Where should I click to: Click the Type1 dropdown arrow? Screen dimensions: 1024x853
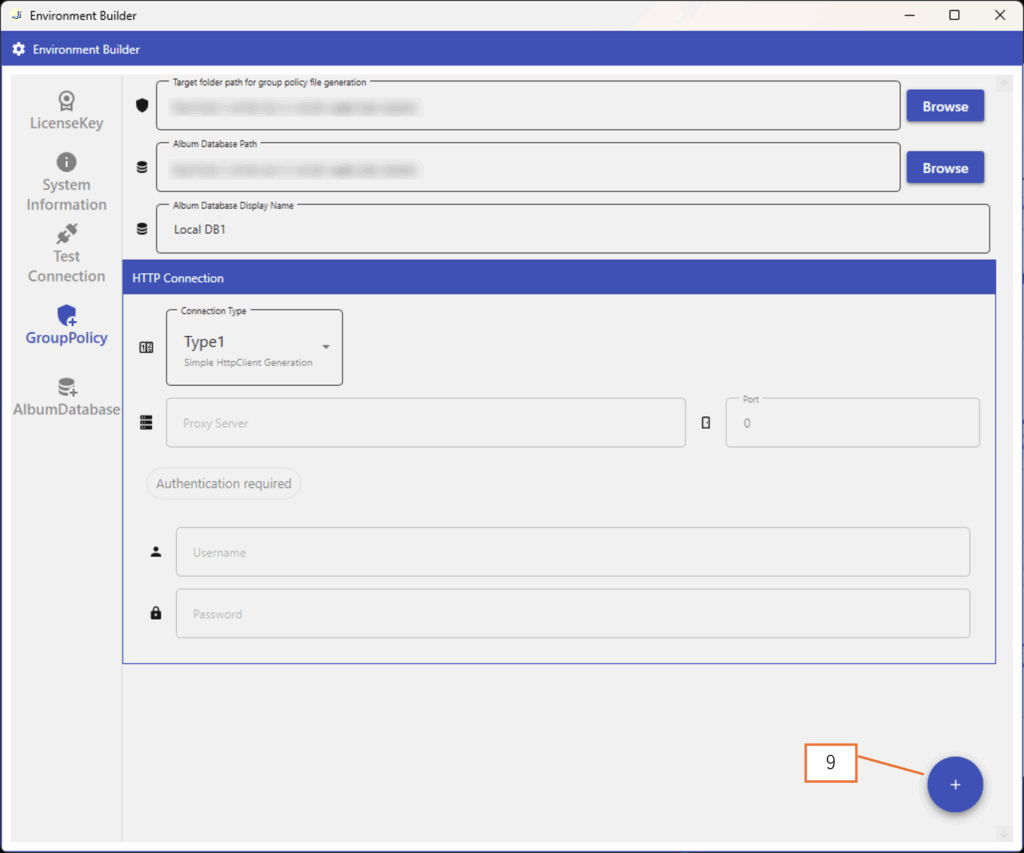point(326,347)
